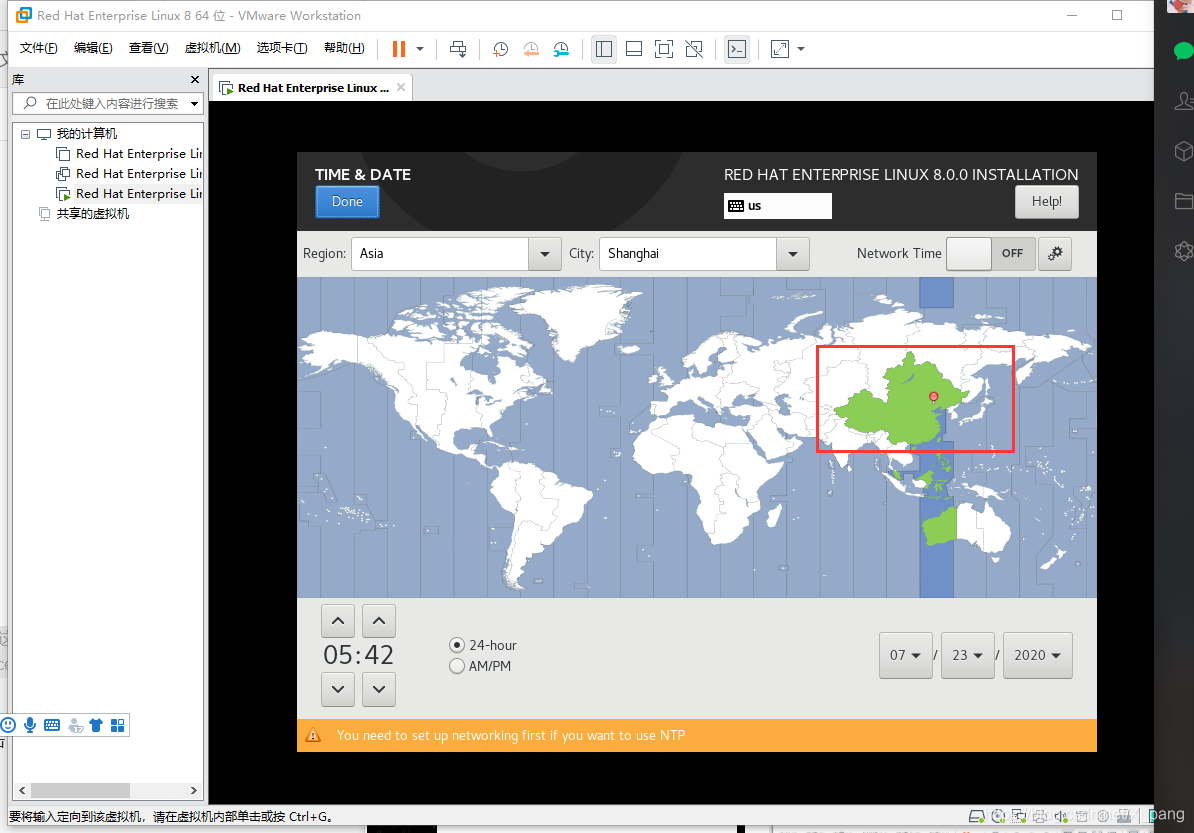Click the shirt skin icon in input toolbar
This screenshot has height=833, width=1194.
coord(96,725)
